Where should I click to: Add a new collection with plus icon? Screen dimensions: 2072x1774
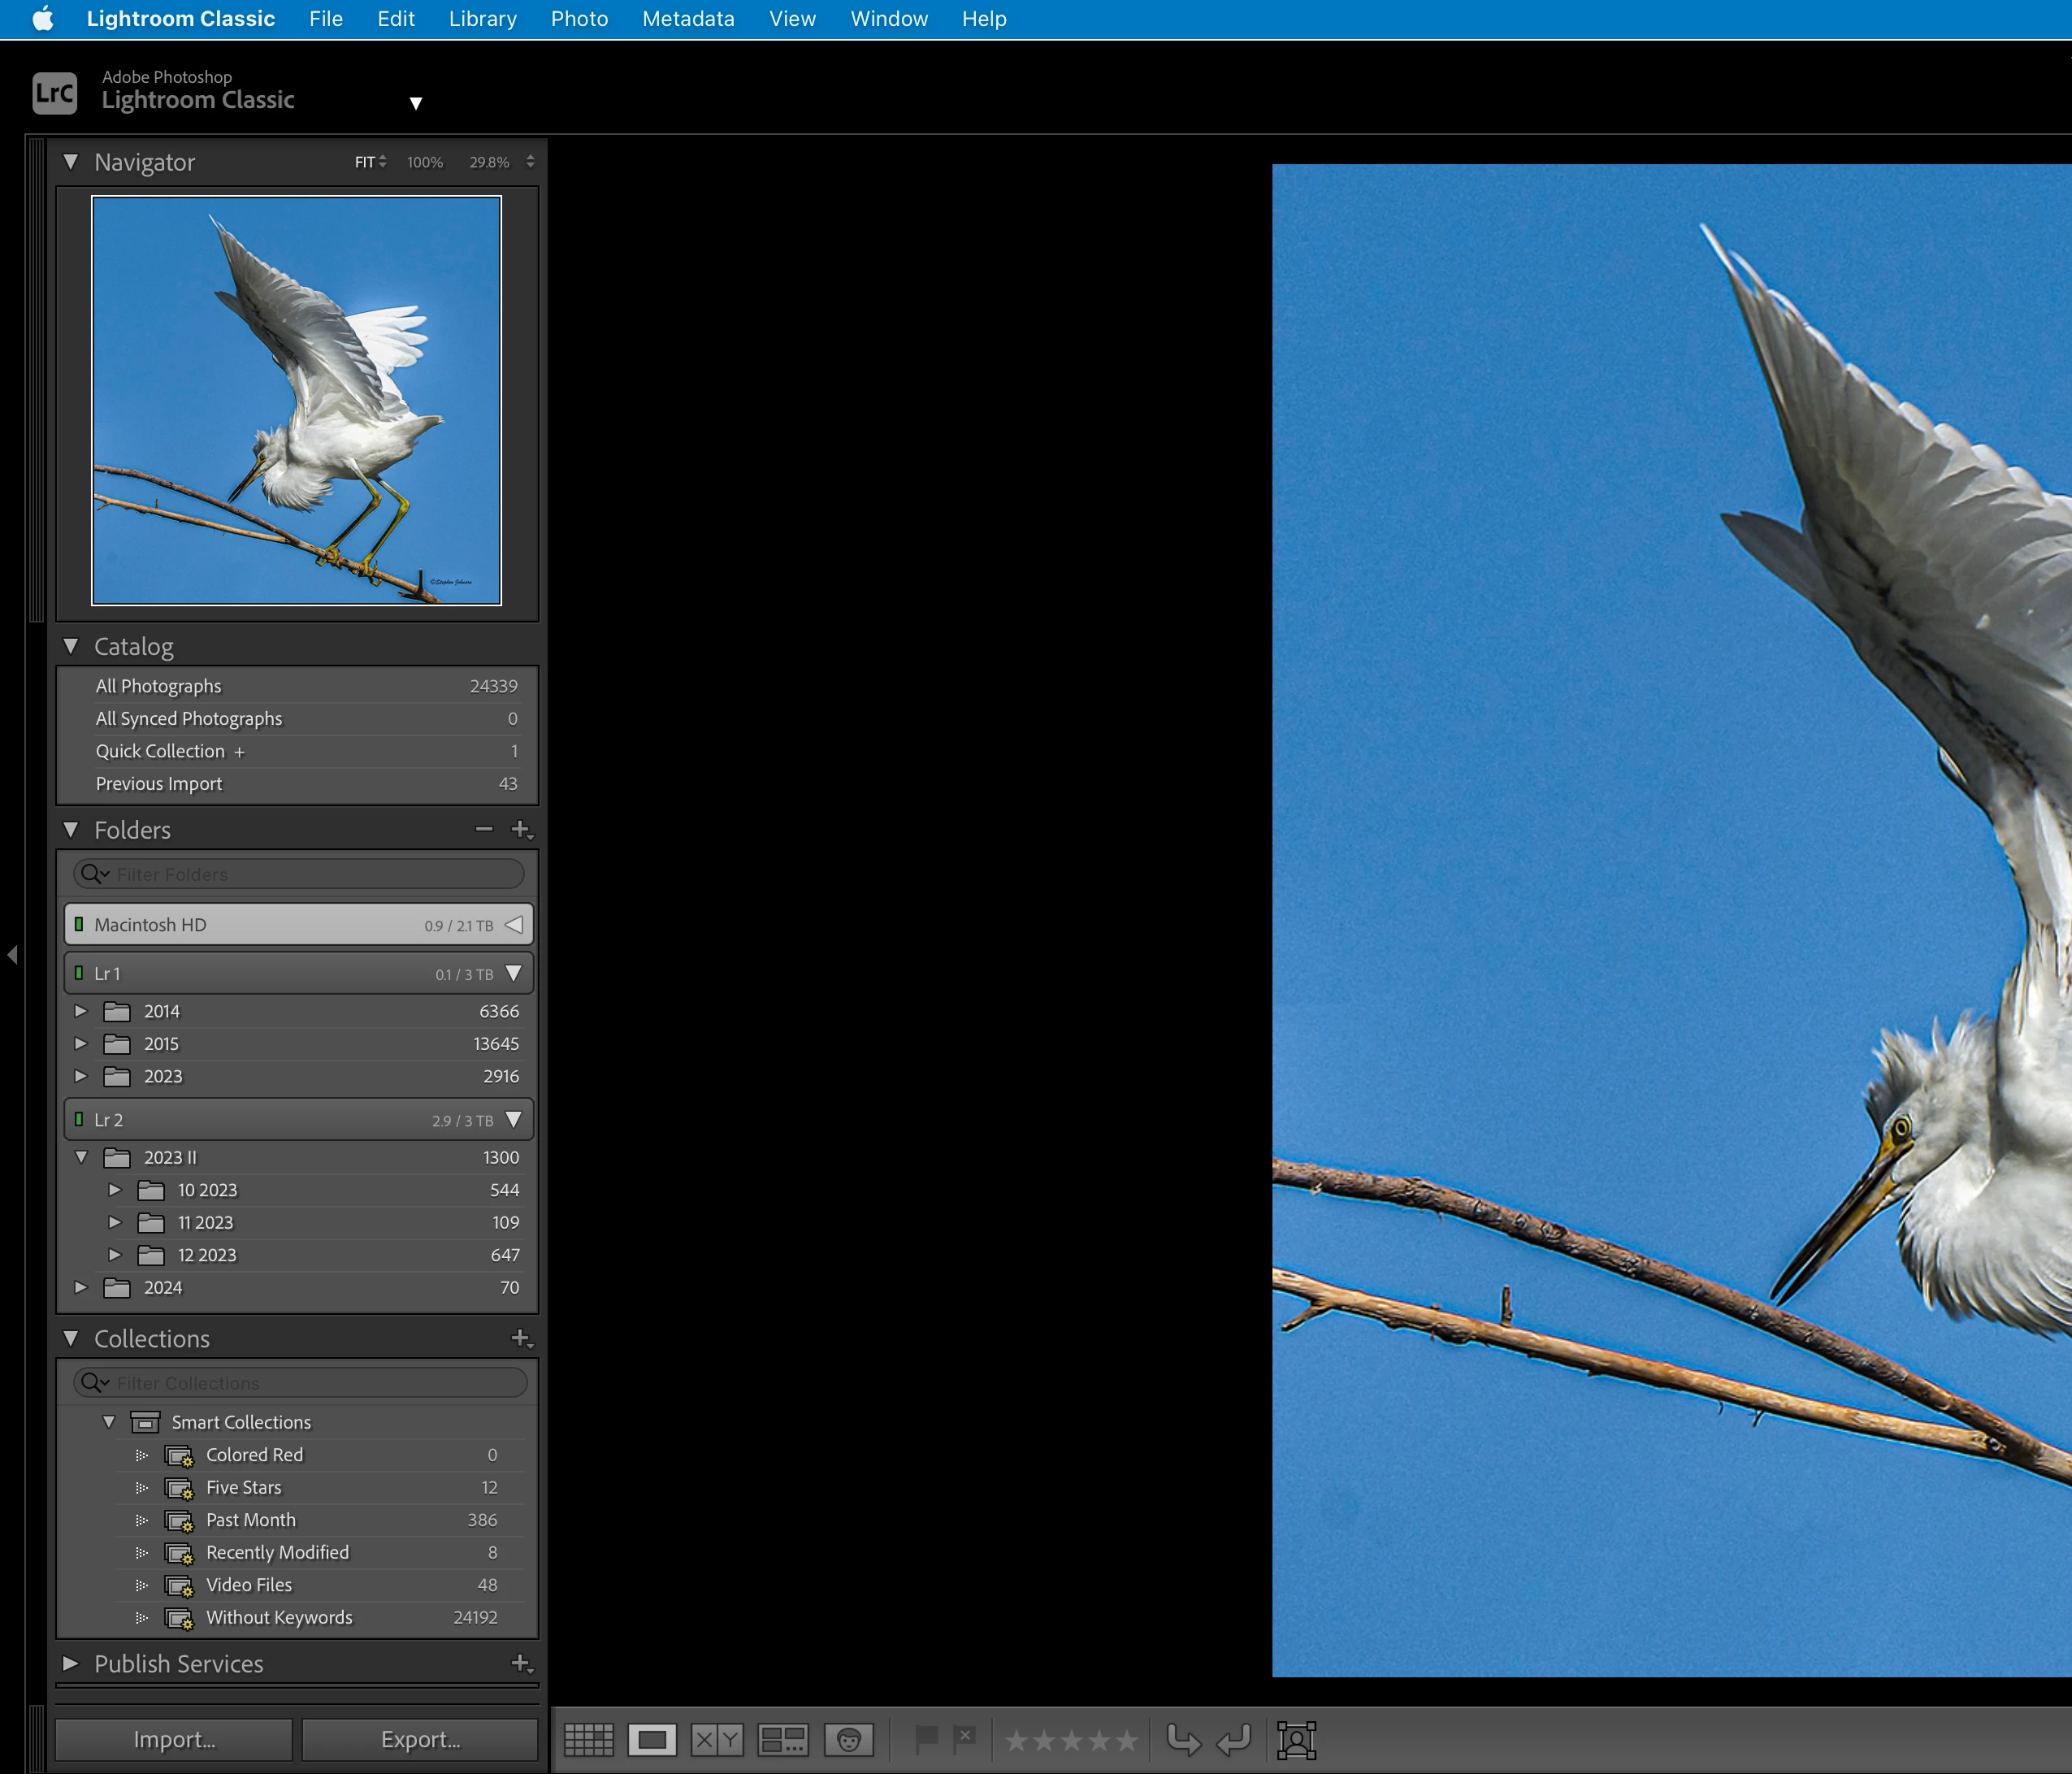tap(520, 1338)
